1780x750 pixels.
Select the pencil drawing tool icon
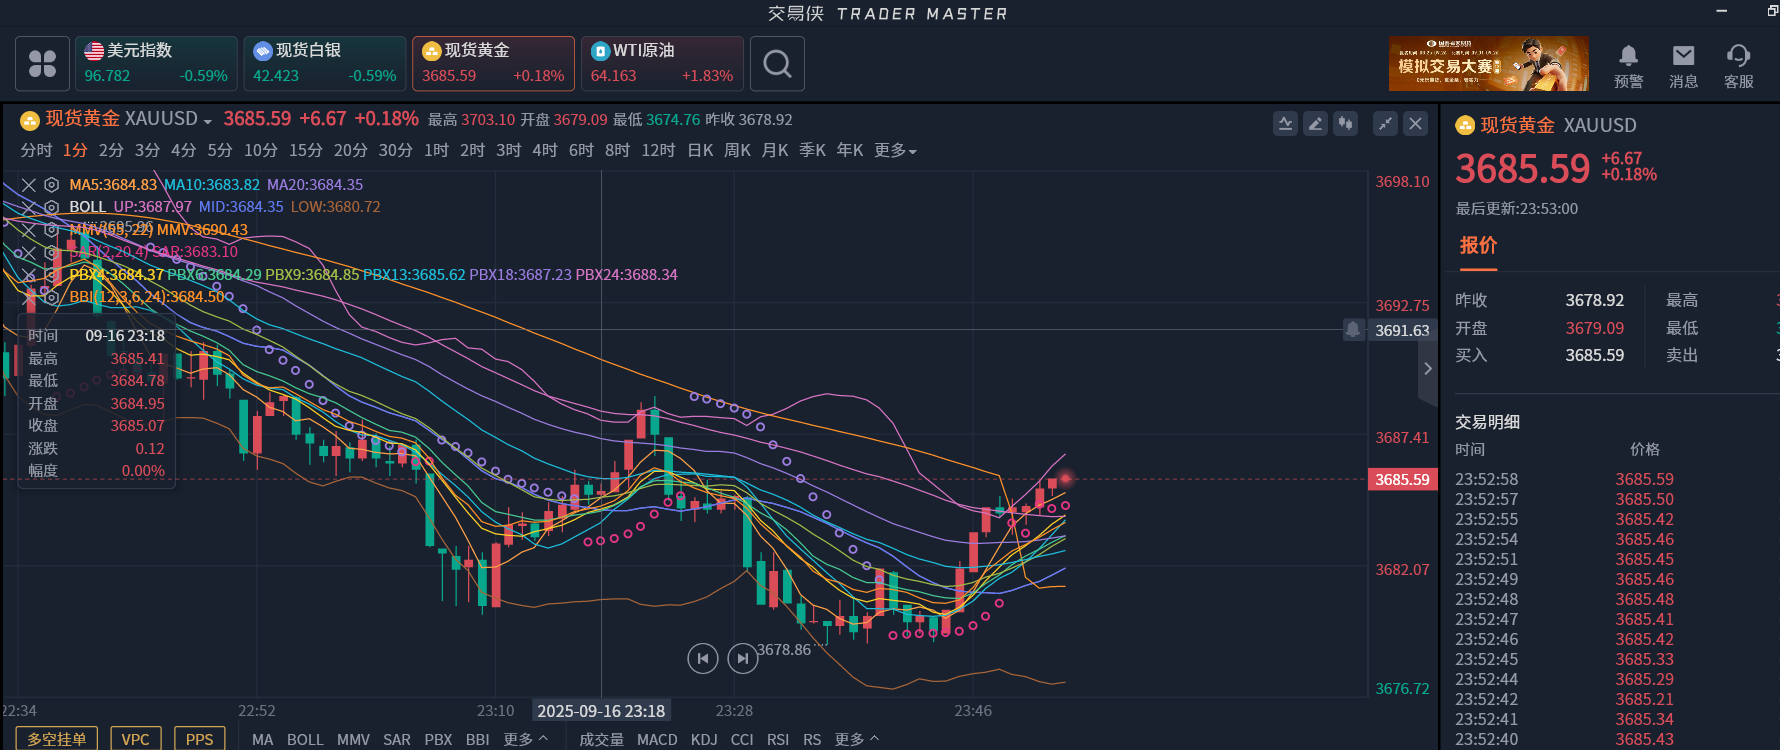[1316, 124]
